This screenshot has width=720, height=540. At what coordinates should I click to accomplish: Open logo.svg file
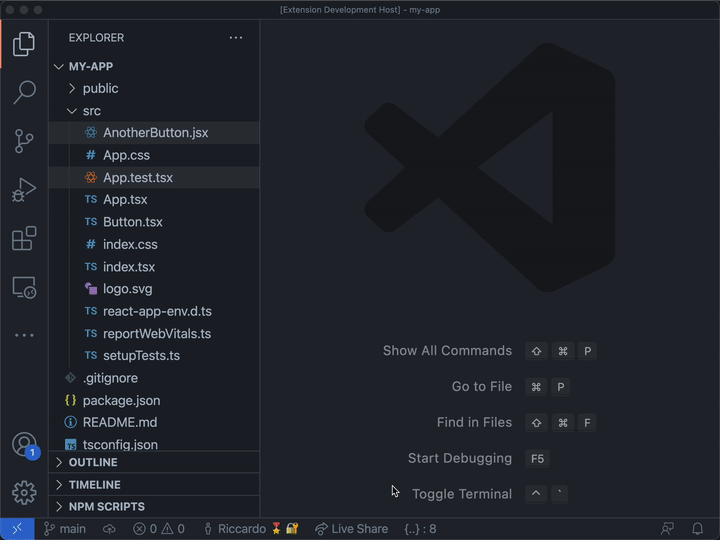[154, 289]
